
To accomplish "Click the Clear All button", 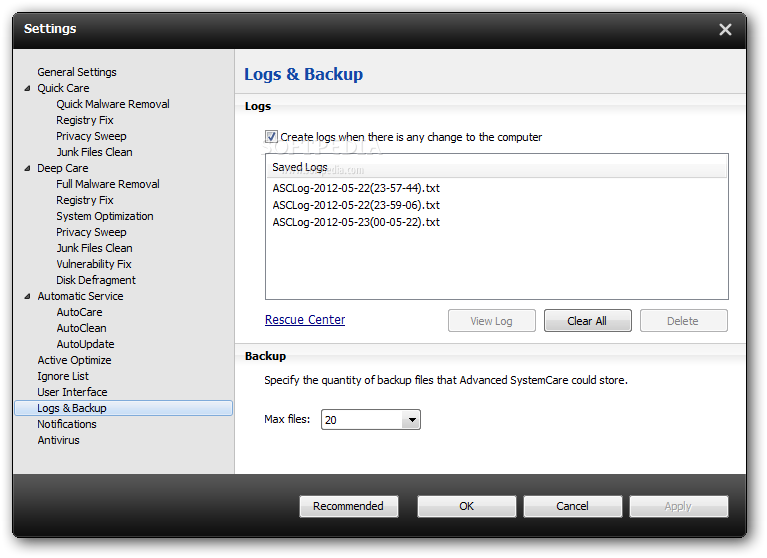I will [587, 321].
